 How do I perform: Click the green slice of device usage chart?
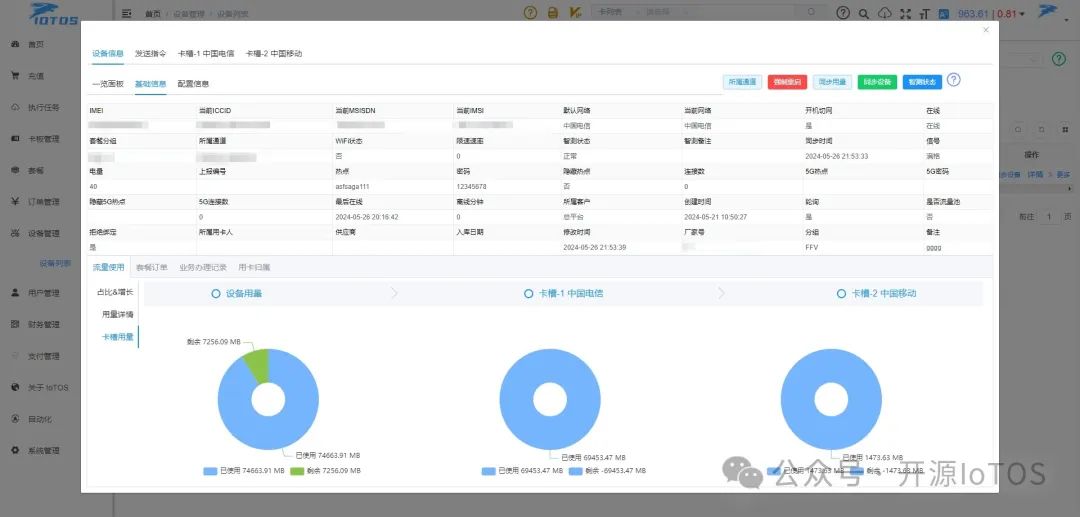(256, 365)
